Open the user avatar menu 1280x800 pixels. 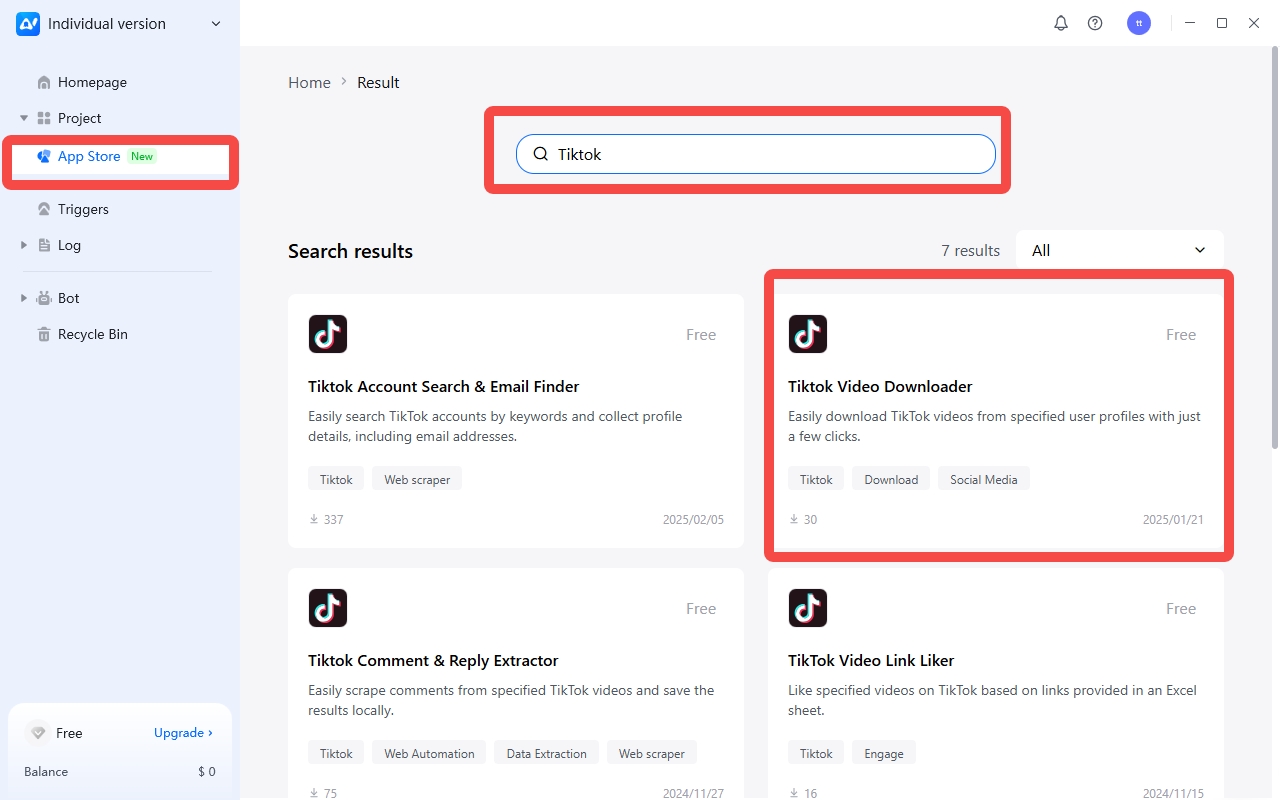point(1139,23)
